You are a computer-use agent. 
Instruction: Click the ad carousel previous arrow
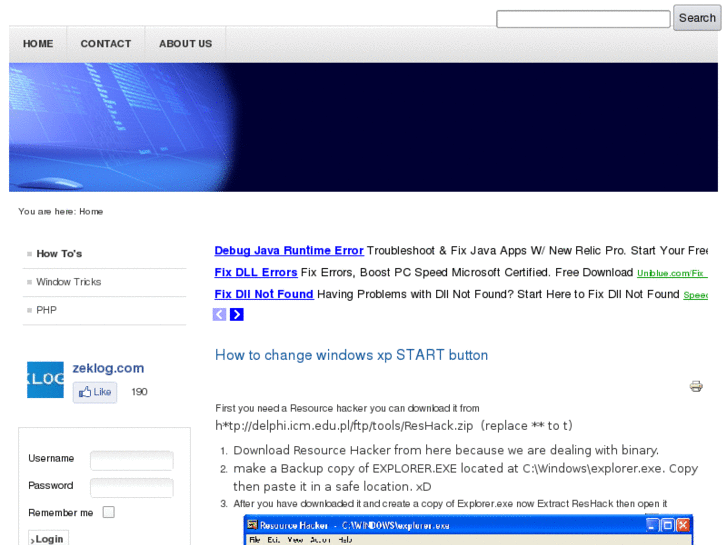point(219,314)
